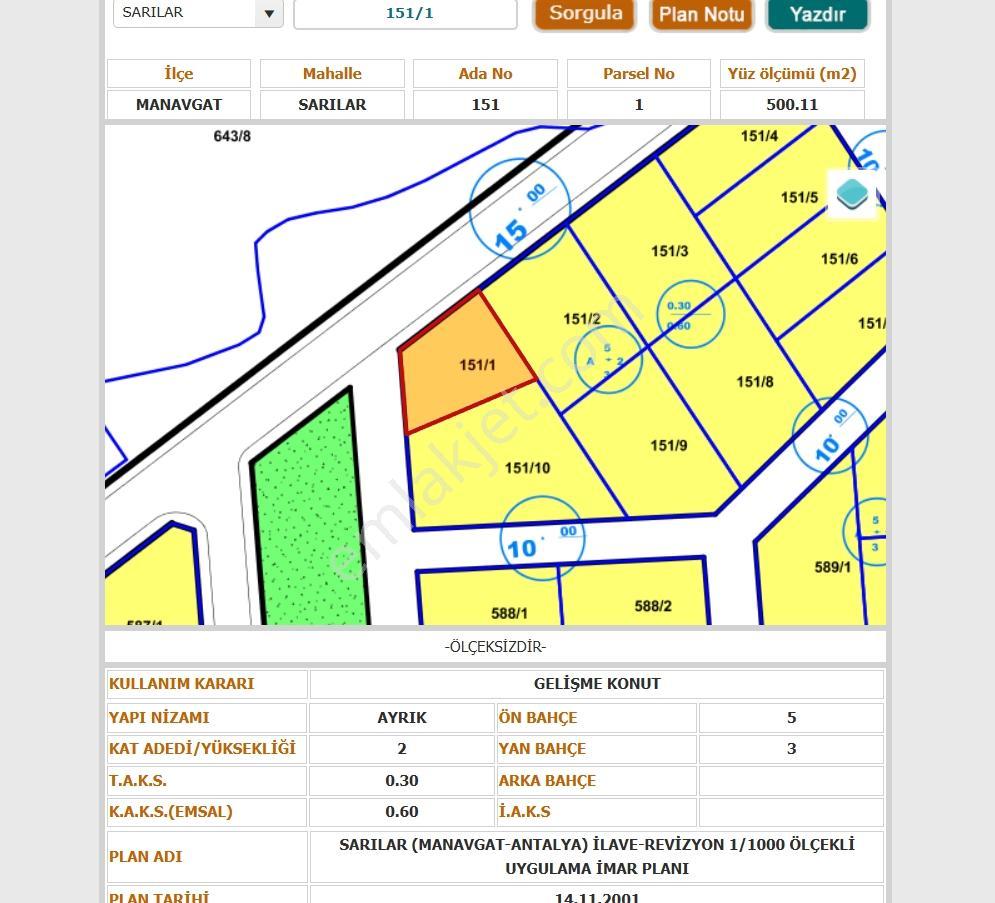Click parcel label 151/6 on map
The image size is (995, 903).
839,259
